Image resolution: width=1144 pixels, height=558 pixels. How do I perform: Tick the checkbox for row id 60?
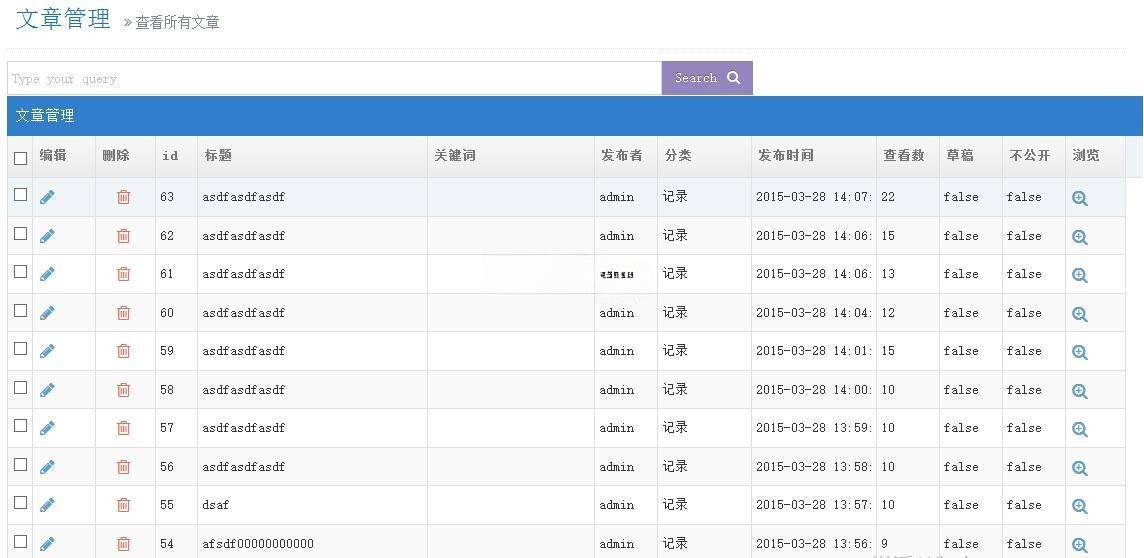(x=20, y=311)
